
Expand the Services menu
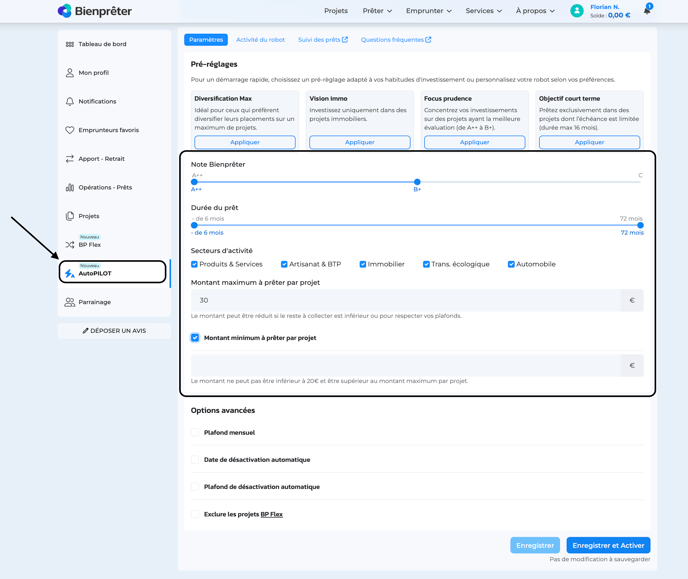pos(484,11)
